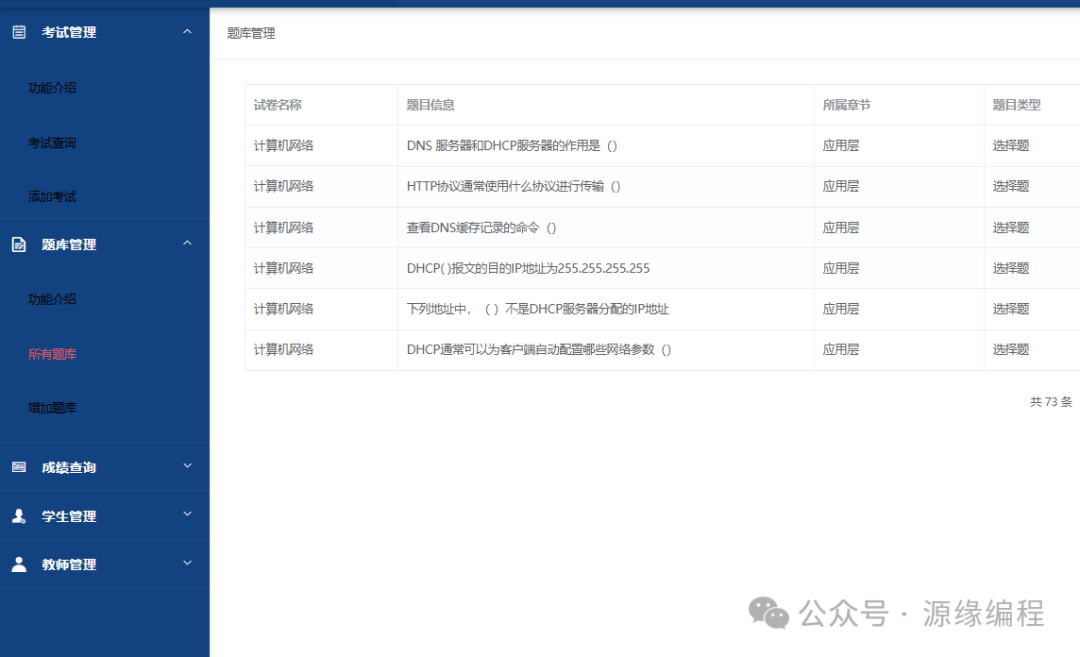Click 计算机网络 in the 网络参数 row
This screenshot has height=657, width=1080.
click(x=284, y=349)
